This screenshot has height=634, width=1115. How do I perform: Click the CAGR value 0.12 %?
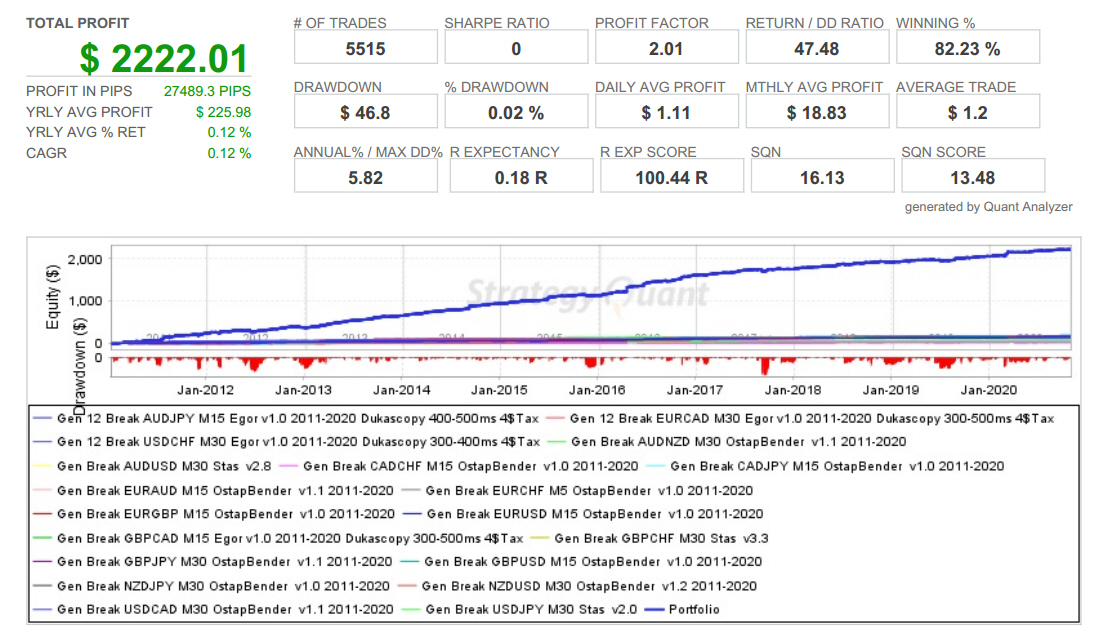coord(229,153)
